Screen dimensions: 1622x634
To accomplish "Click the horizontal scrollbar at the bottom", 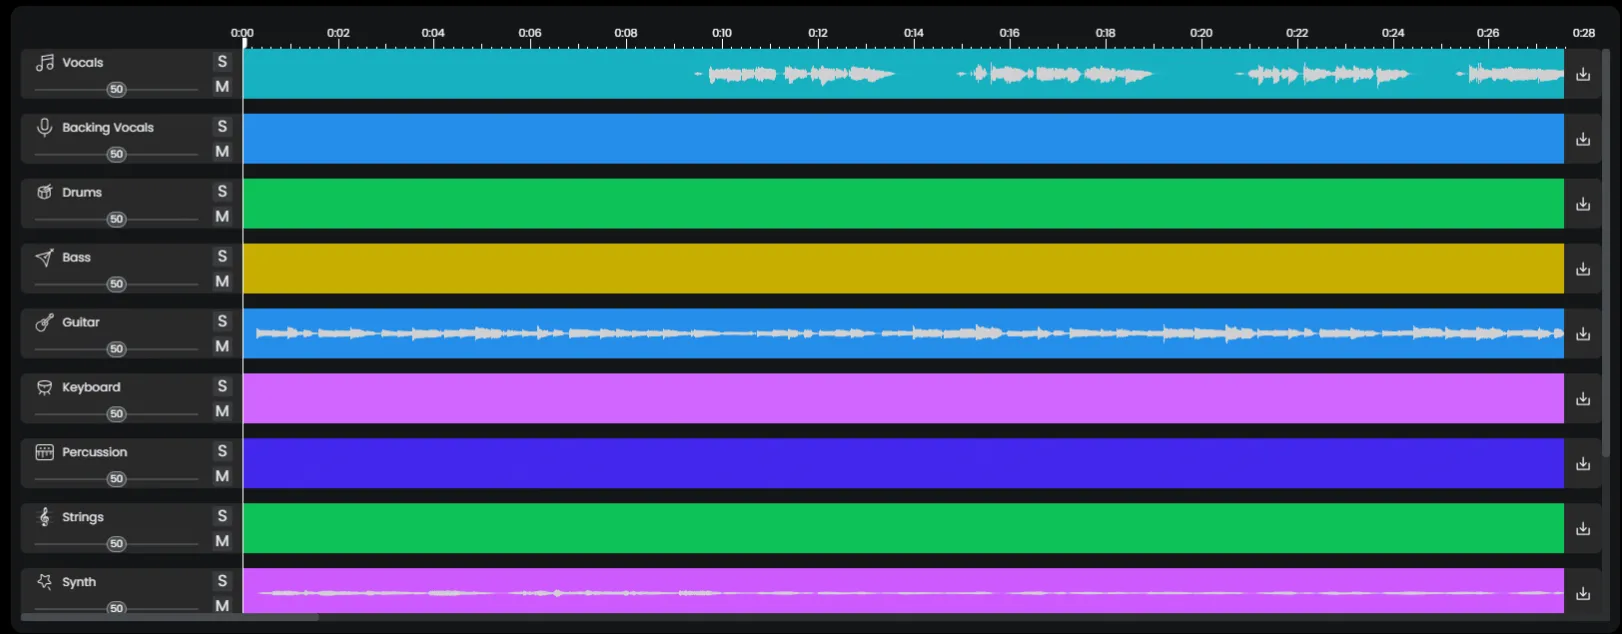I will [x=170, y=617].
